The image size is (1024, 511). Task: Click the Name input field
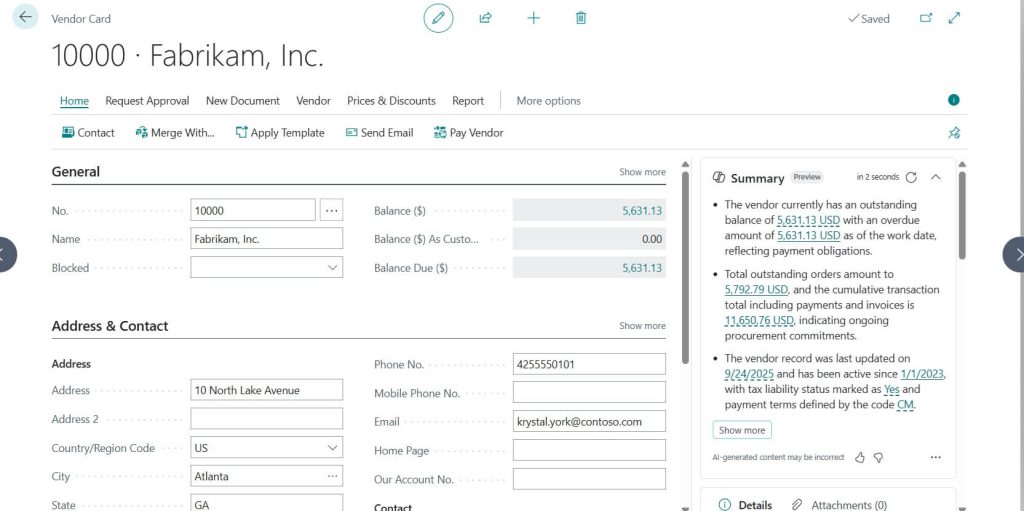pos(266,239)
